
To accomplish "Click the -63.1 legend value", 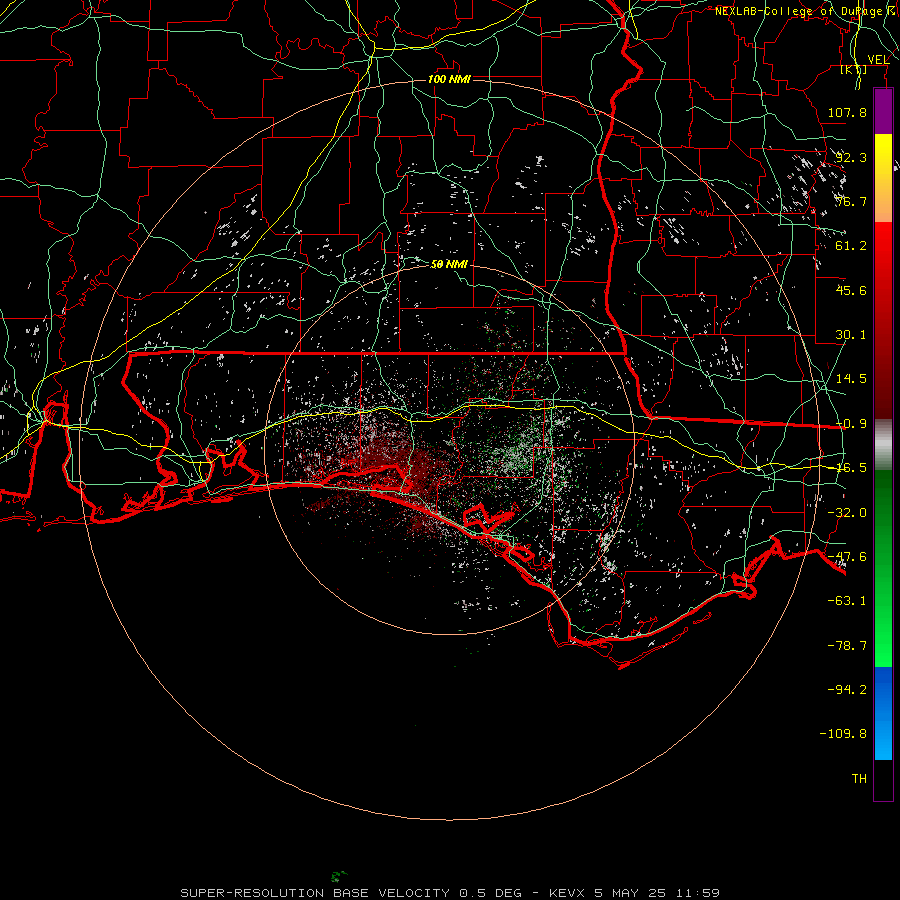I will [847, 601].
